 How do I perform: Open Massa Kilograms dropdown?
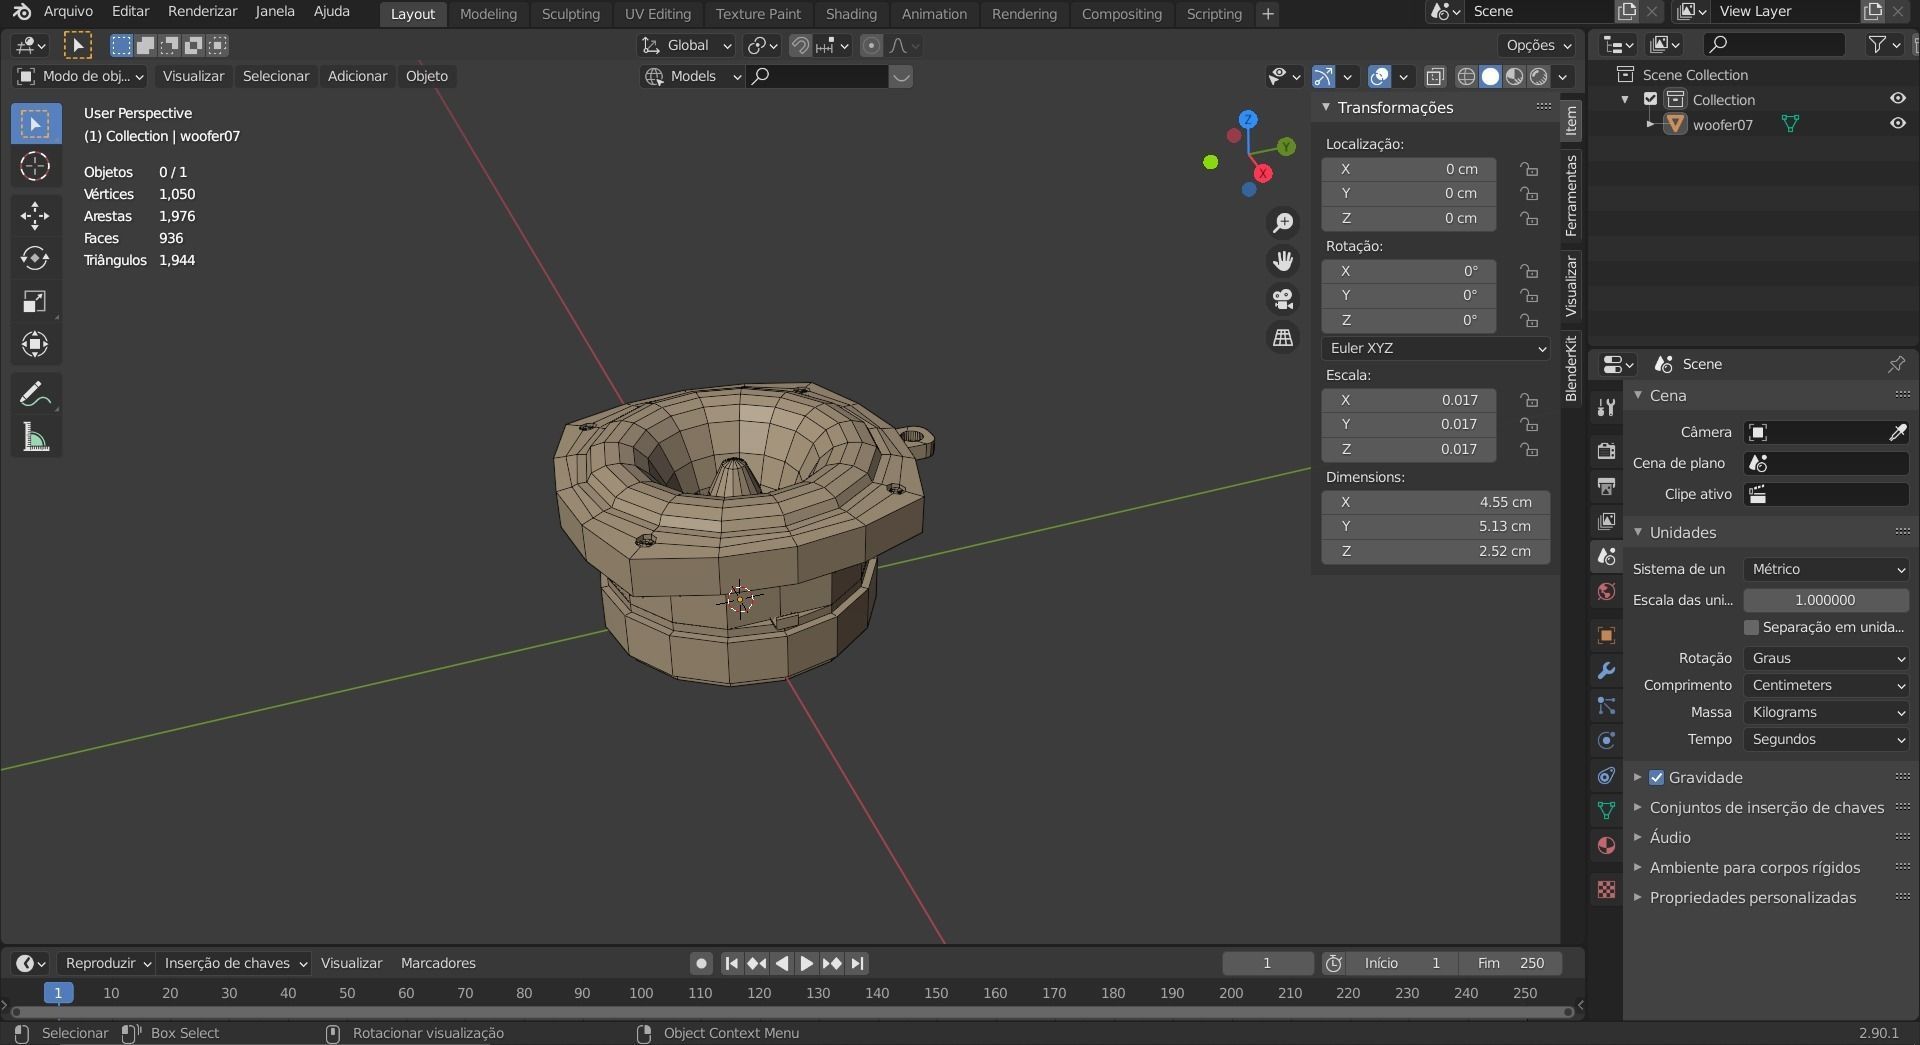1826,712
